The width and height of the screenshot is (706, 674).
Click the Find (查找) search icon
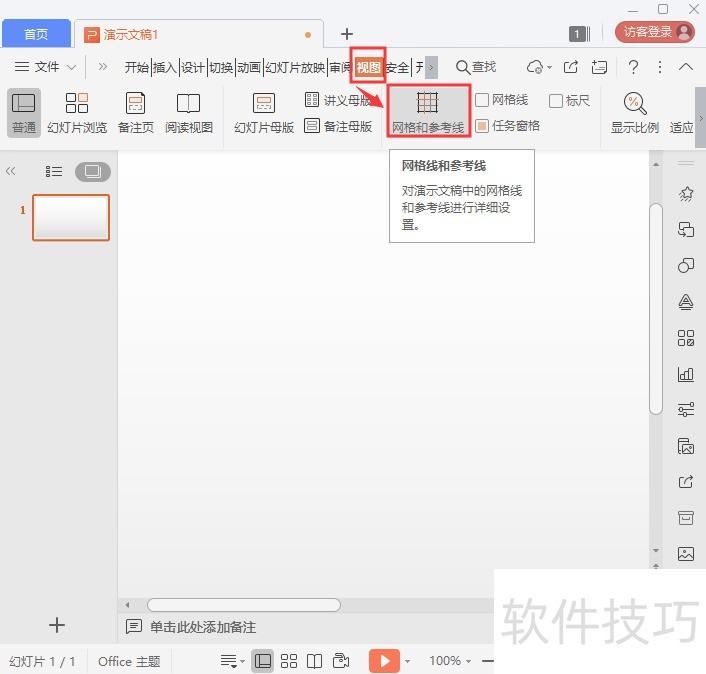point(463,67)
